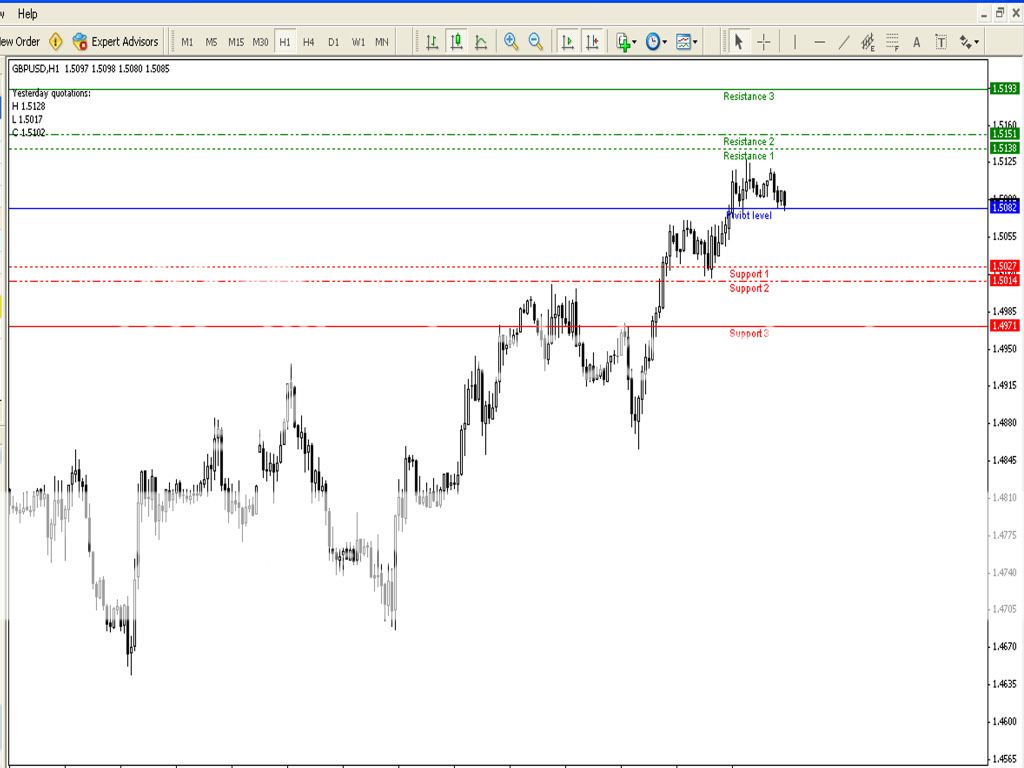Image resolution: width=1024 pixels, height=768 pixels.
Task: Toggle chart auto scroll
Action: [x=568, y=42]
